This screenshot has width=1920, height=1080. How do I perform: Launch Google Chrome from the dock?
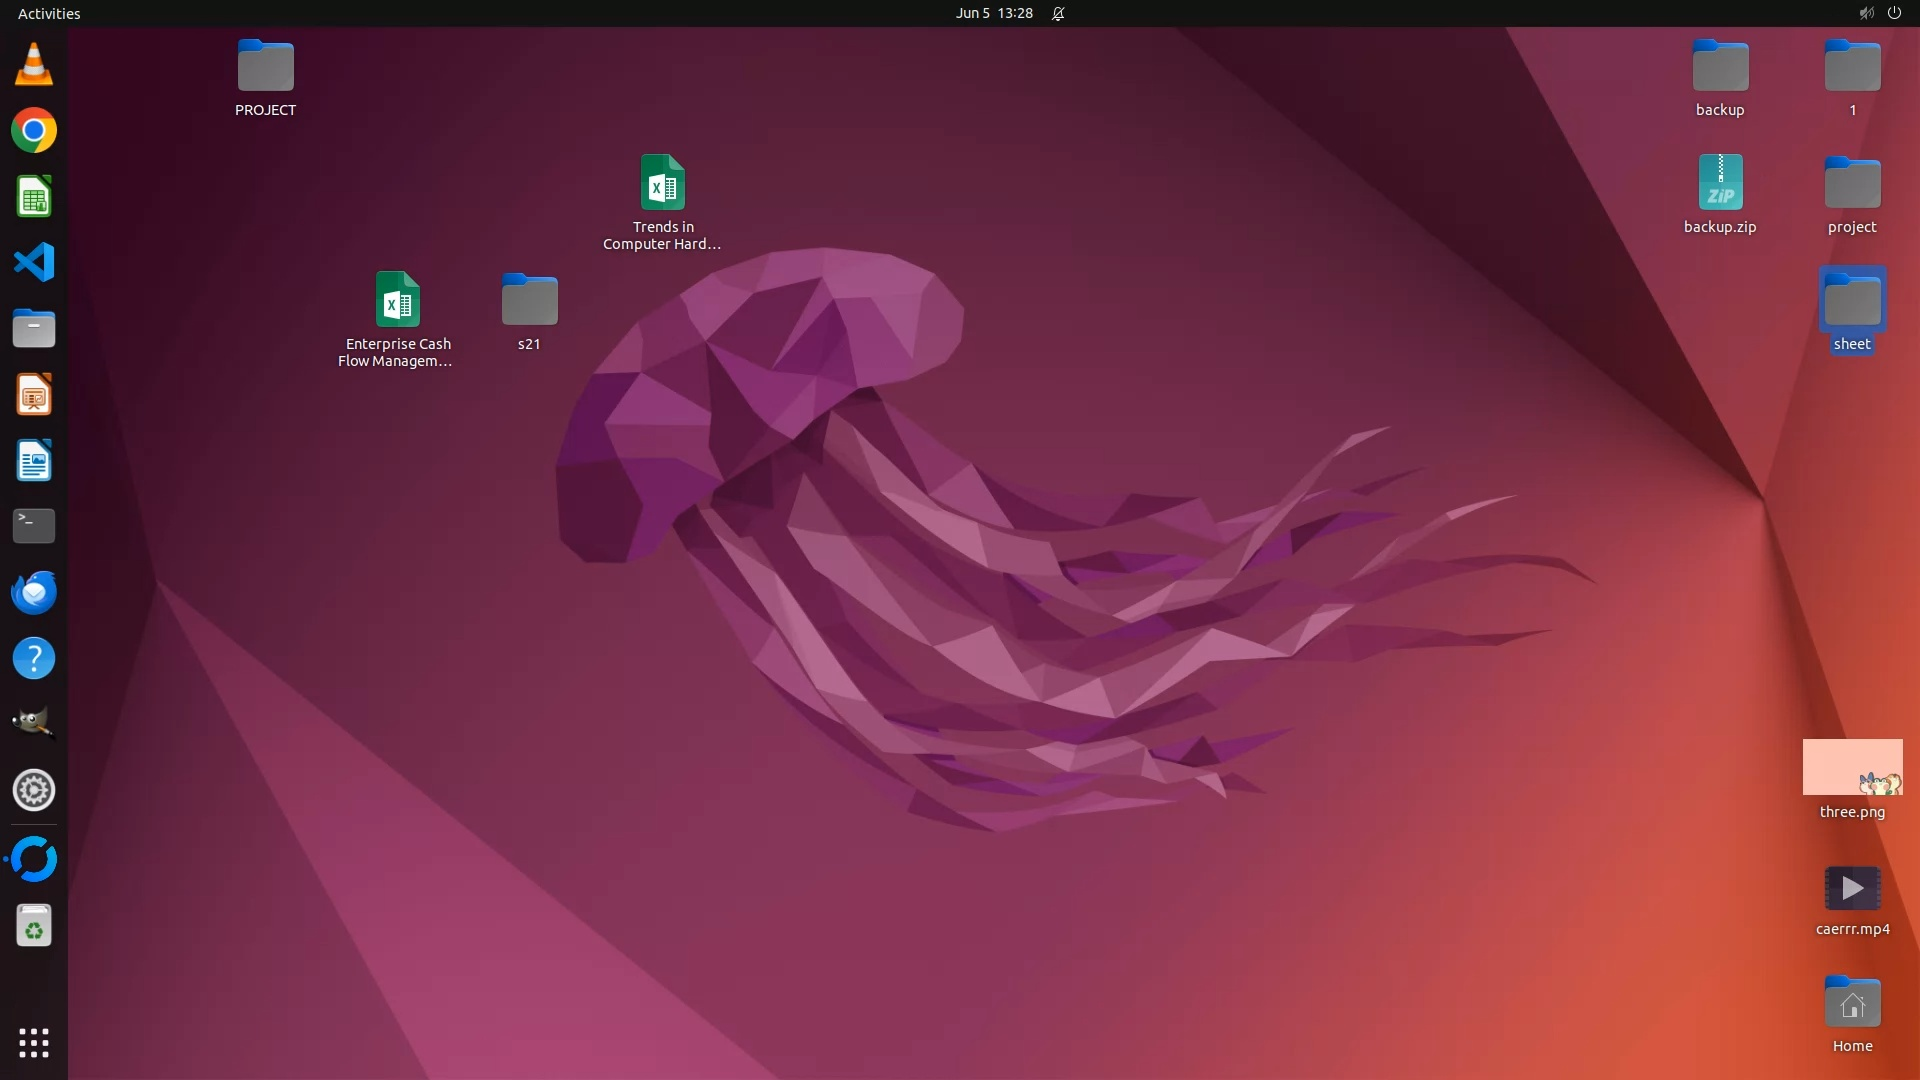point(33,131)
